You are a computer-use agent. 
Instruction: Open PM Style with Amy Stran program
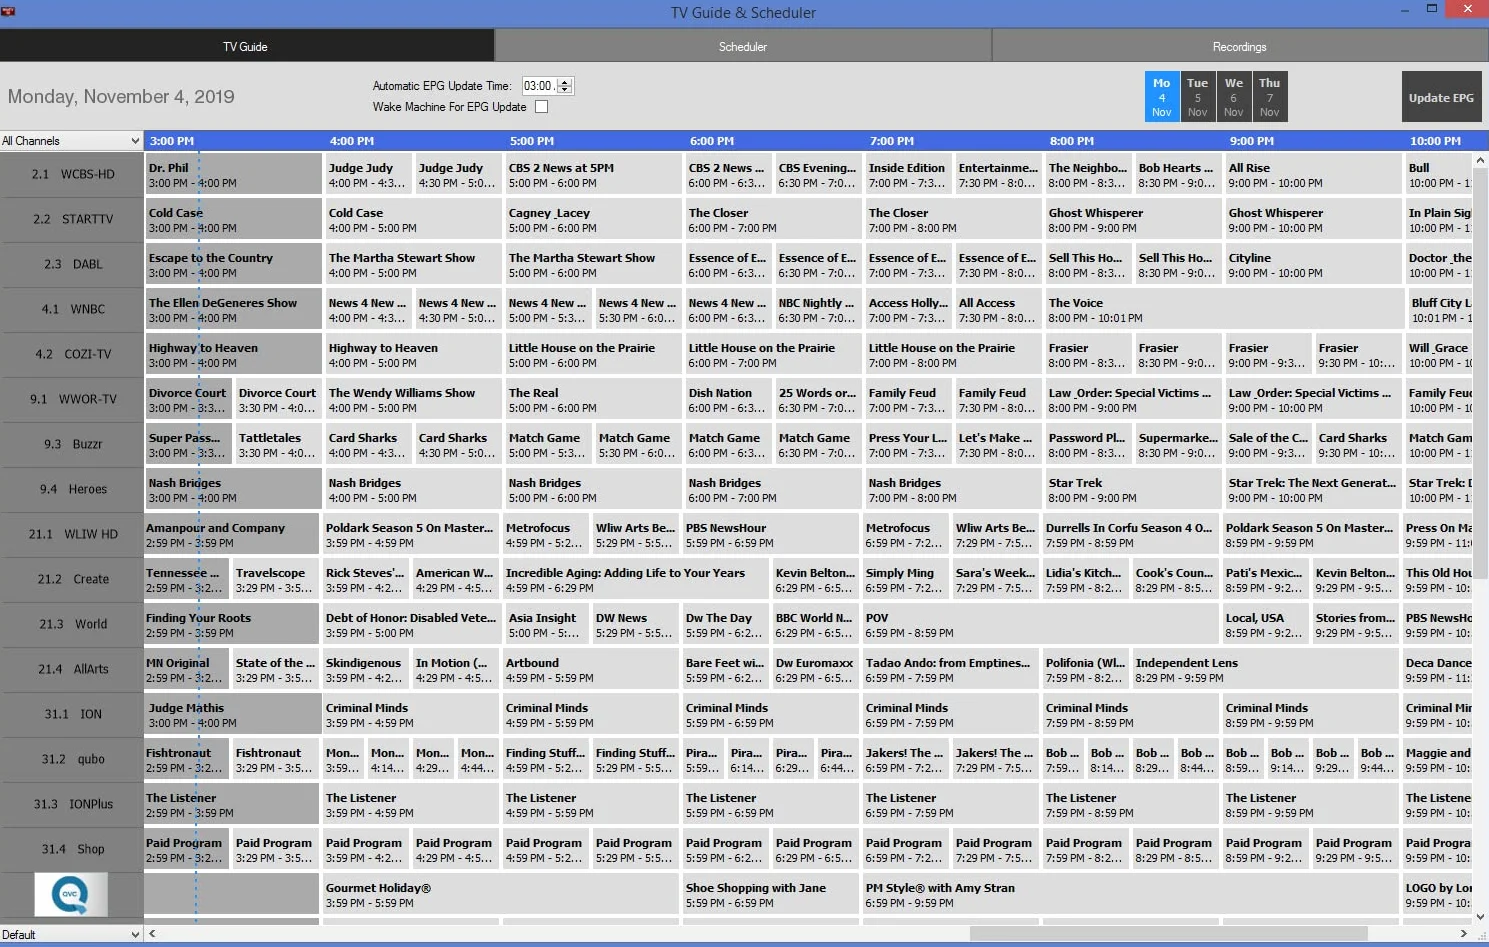(1131, 894)
